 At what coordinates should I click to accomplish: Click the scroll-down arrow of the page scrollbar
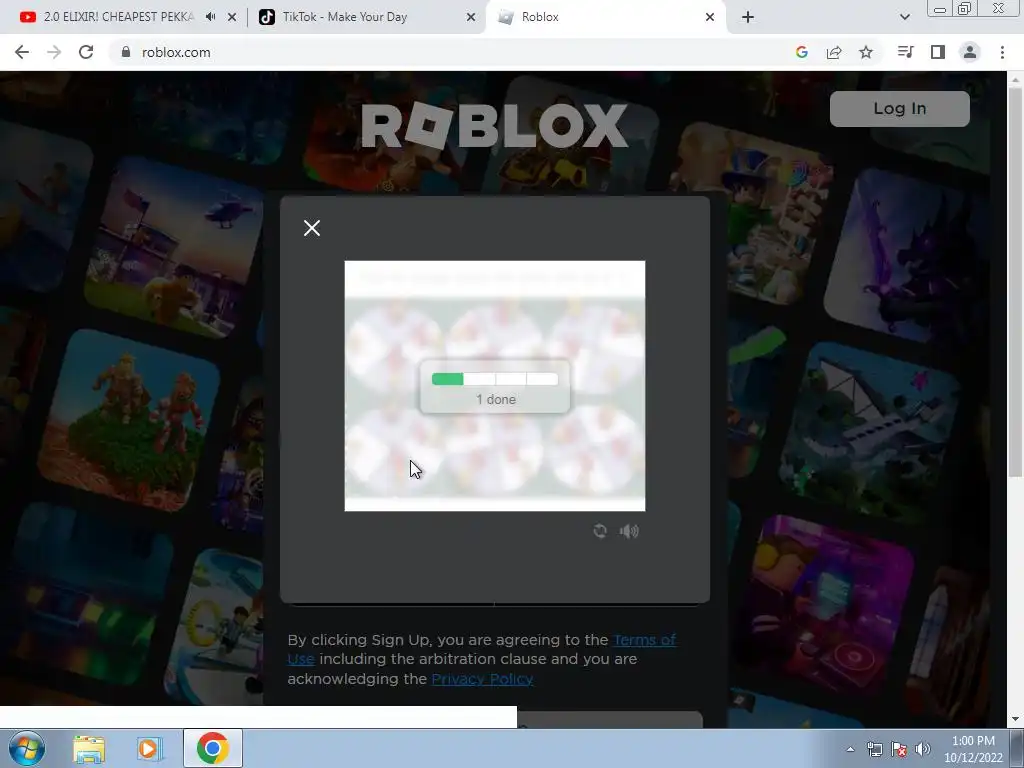[x=1015, y=719]
